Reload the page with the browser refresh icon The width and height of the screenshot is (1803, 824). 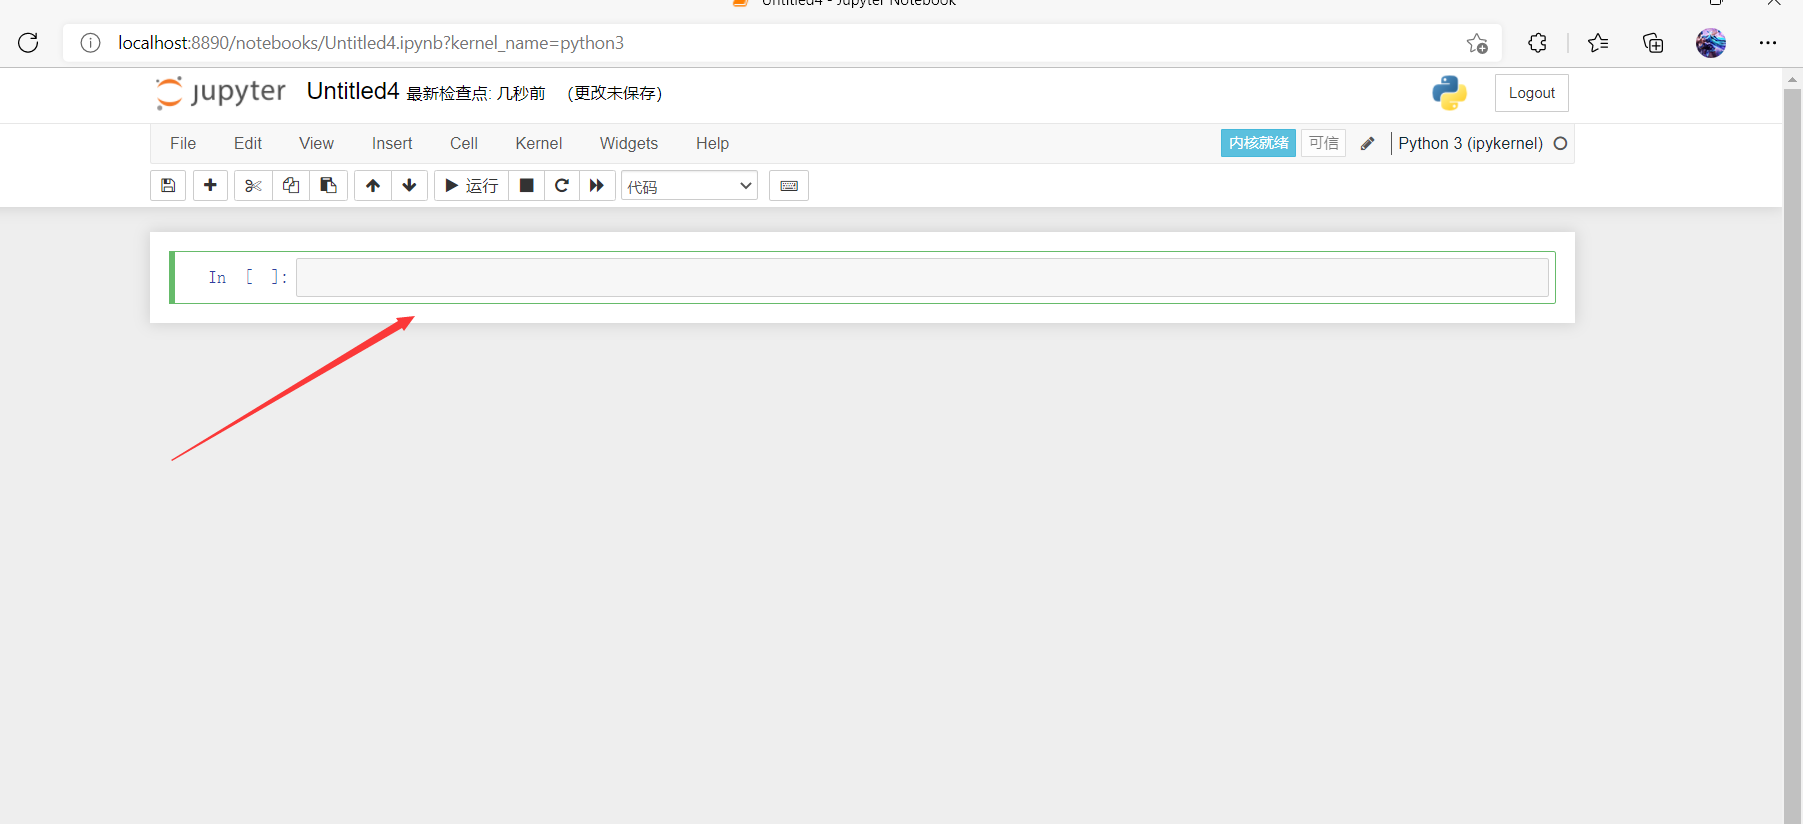28,43
